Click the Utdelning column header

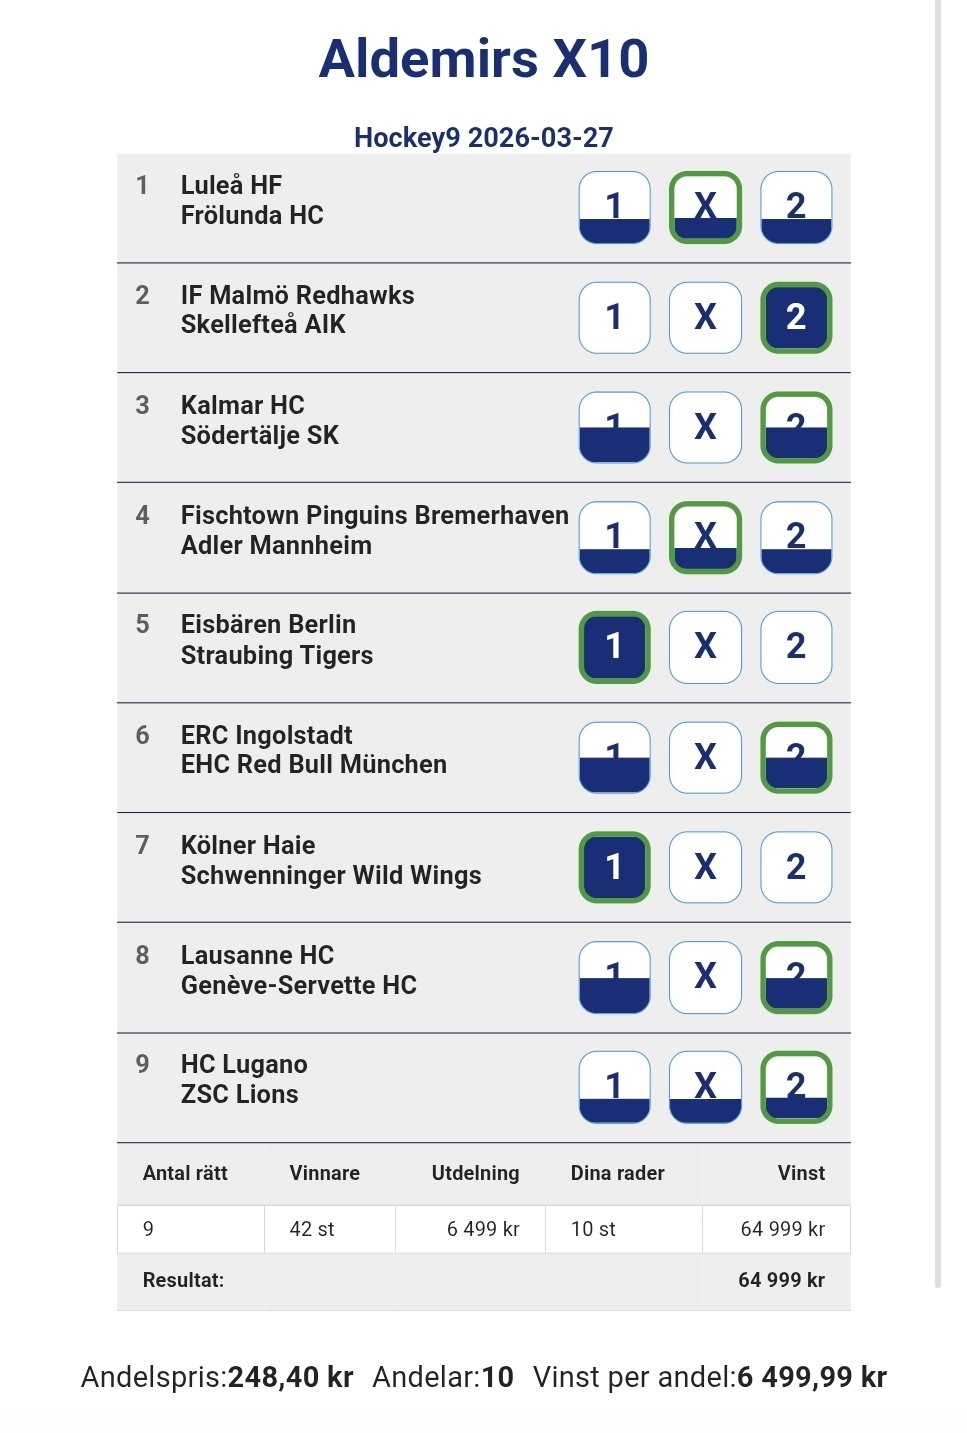(x=475, y=1173)
